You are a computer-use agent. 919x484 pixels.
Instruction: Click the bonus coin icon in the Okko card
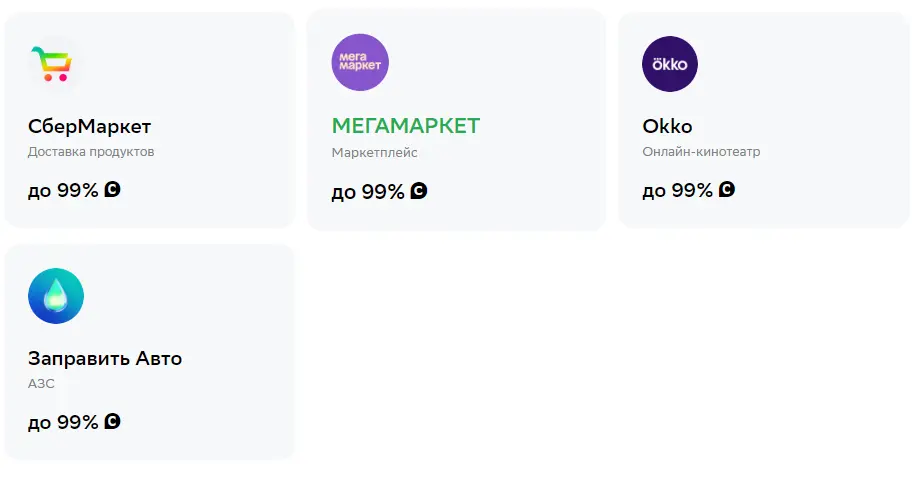[727, 189]
